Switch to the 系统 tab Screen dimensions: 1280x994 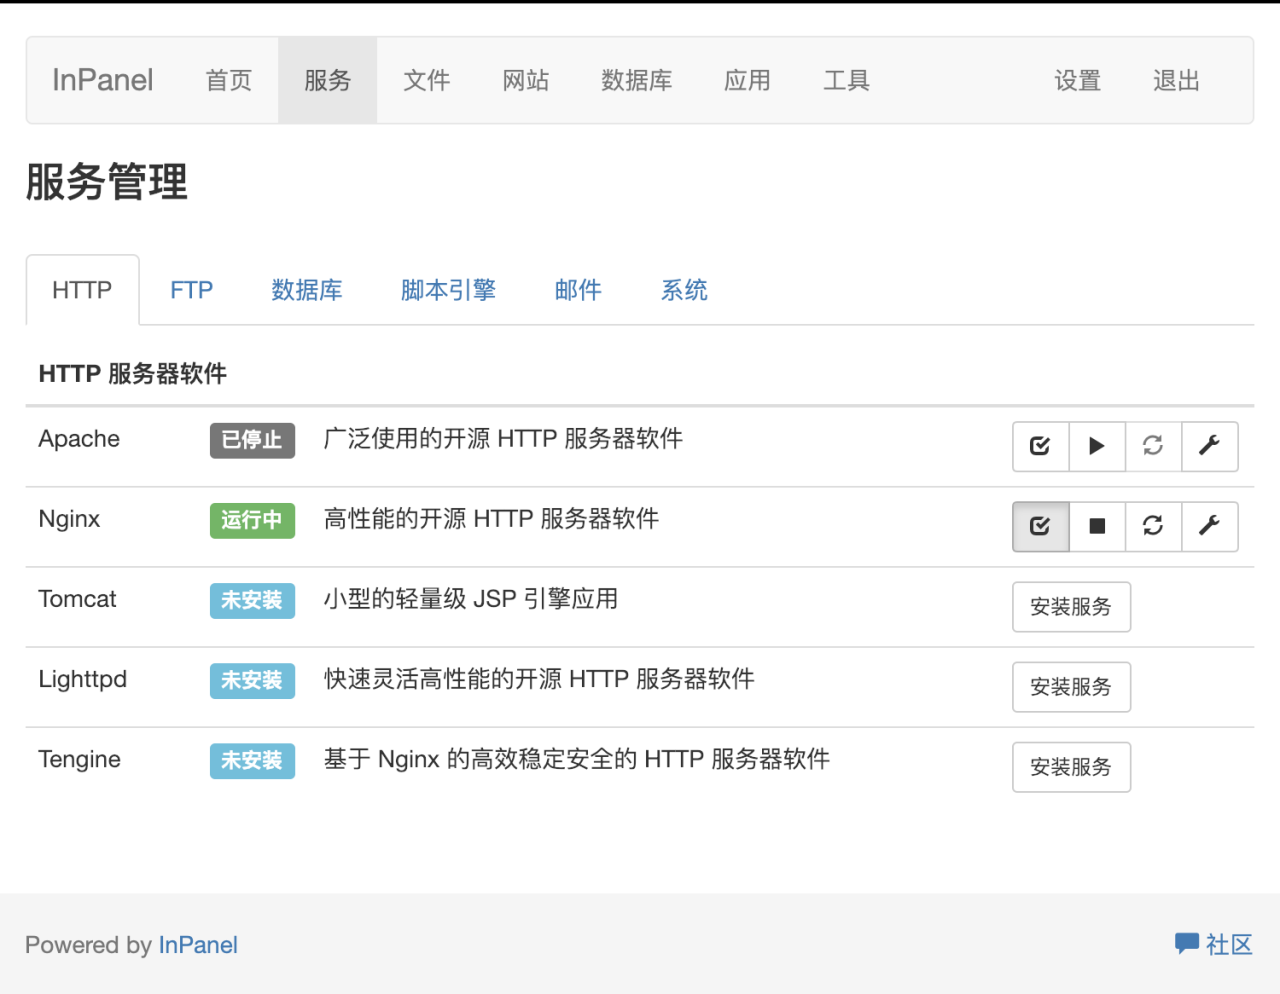[684, 290]
